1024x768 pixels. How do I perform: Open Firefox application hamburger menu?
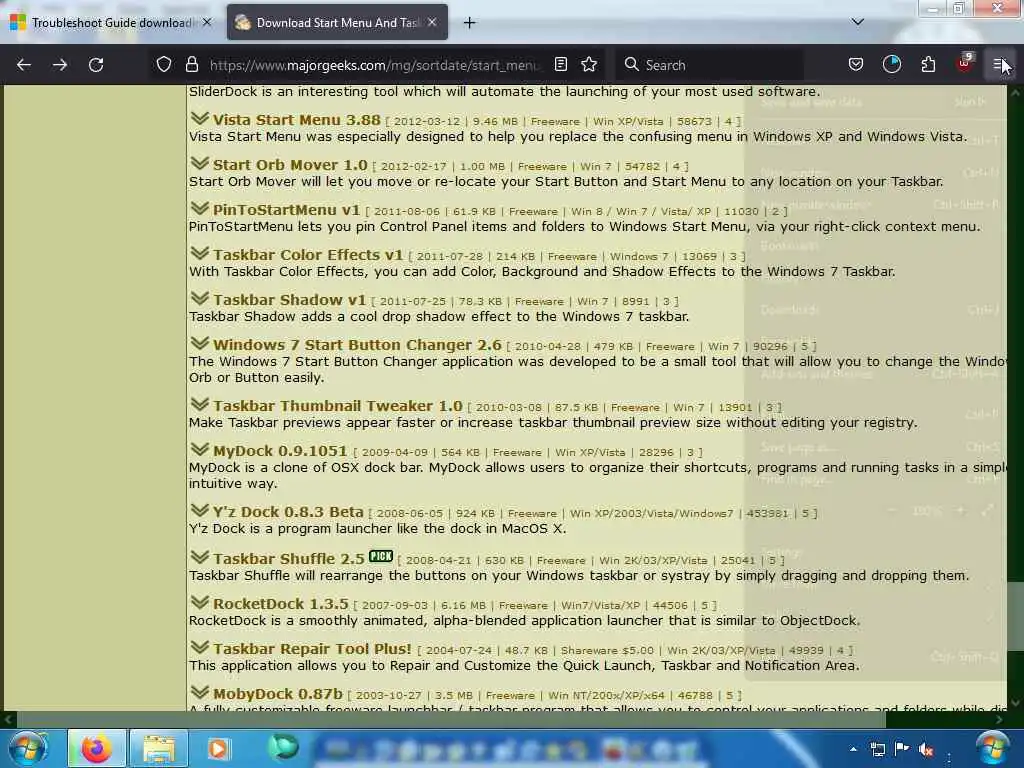click(1000, 65)
